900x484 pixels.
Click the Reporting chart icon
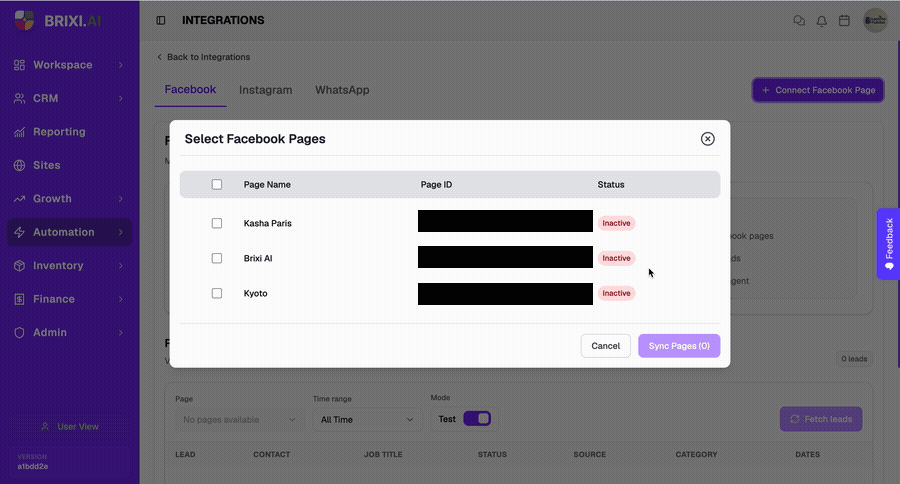click(20, 132)
